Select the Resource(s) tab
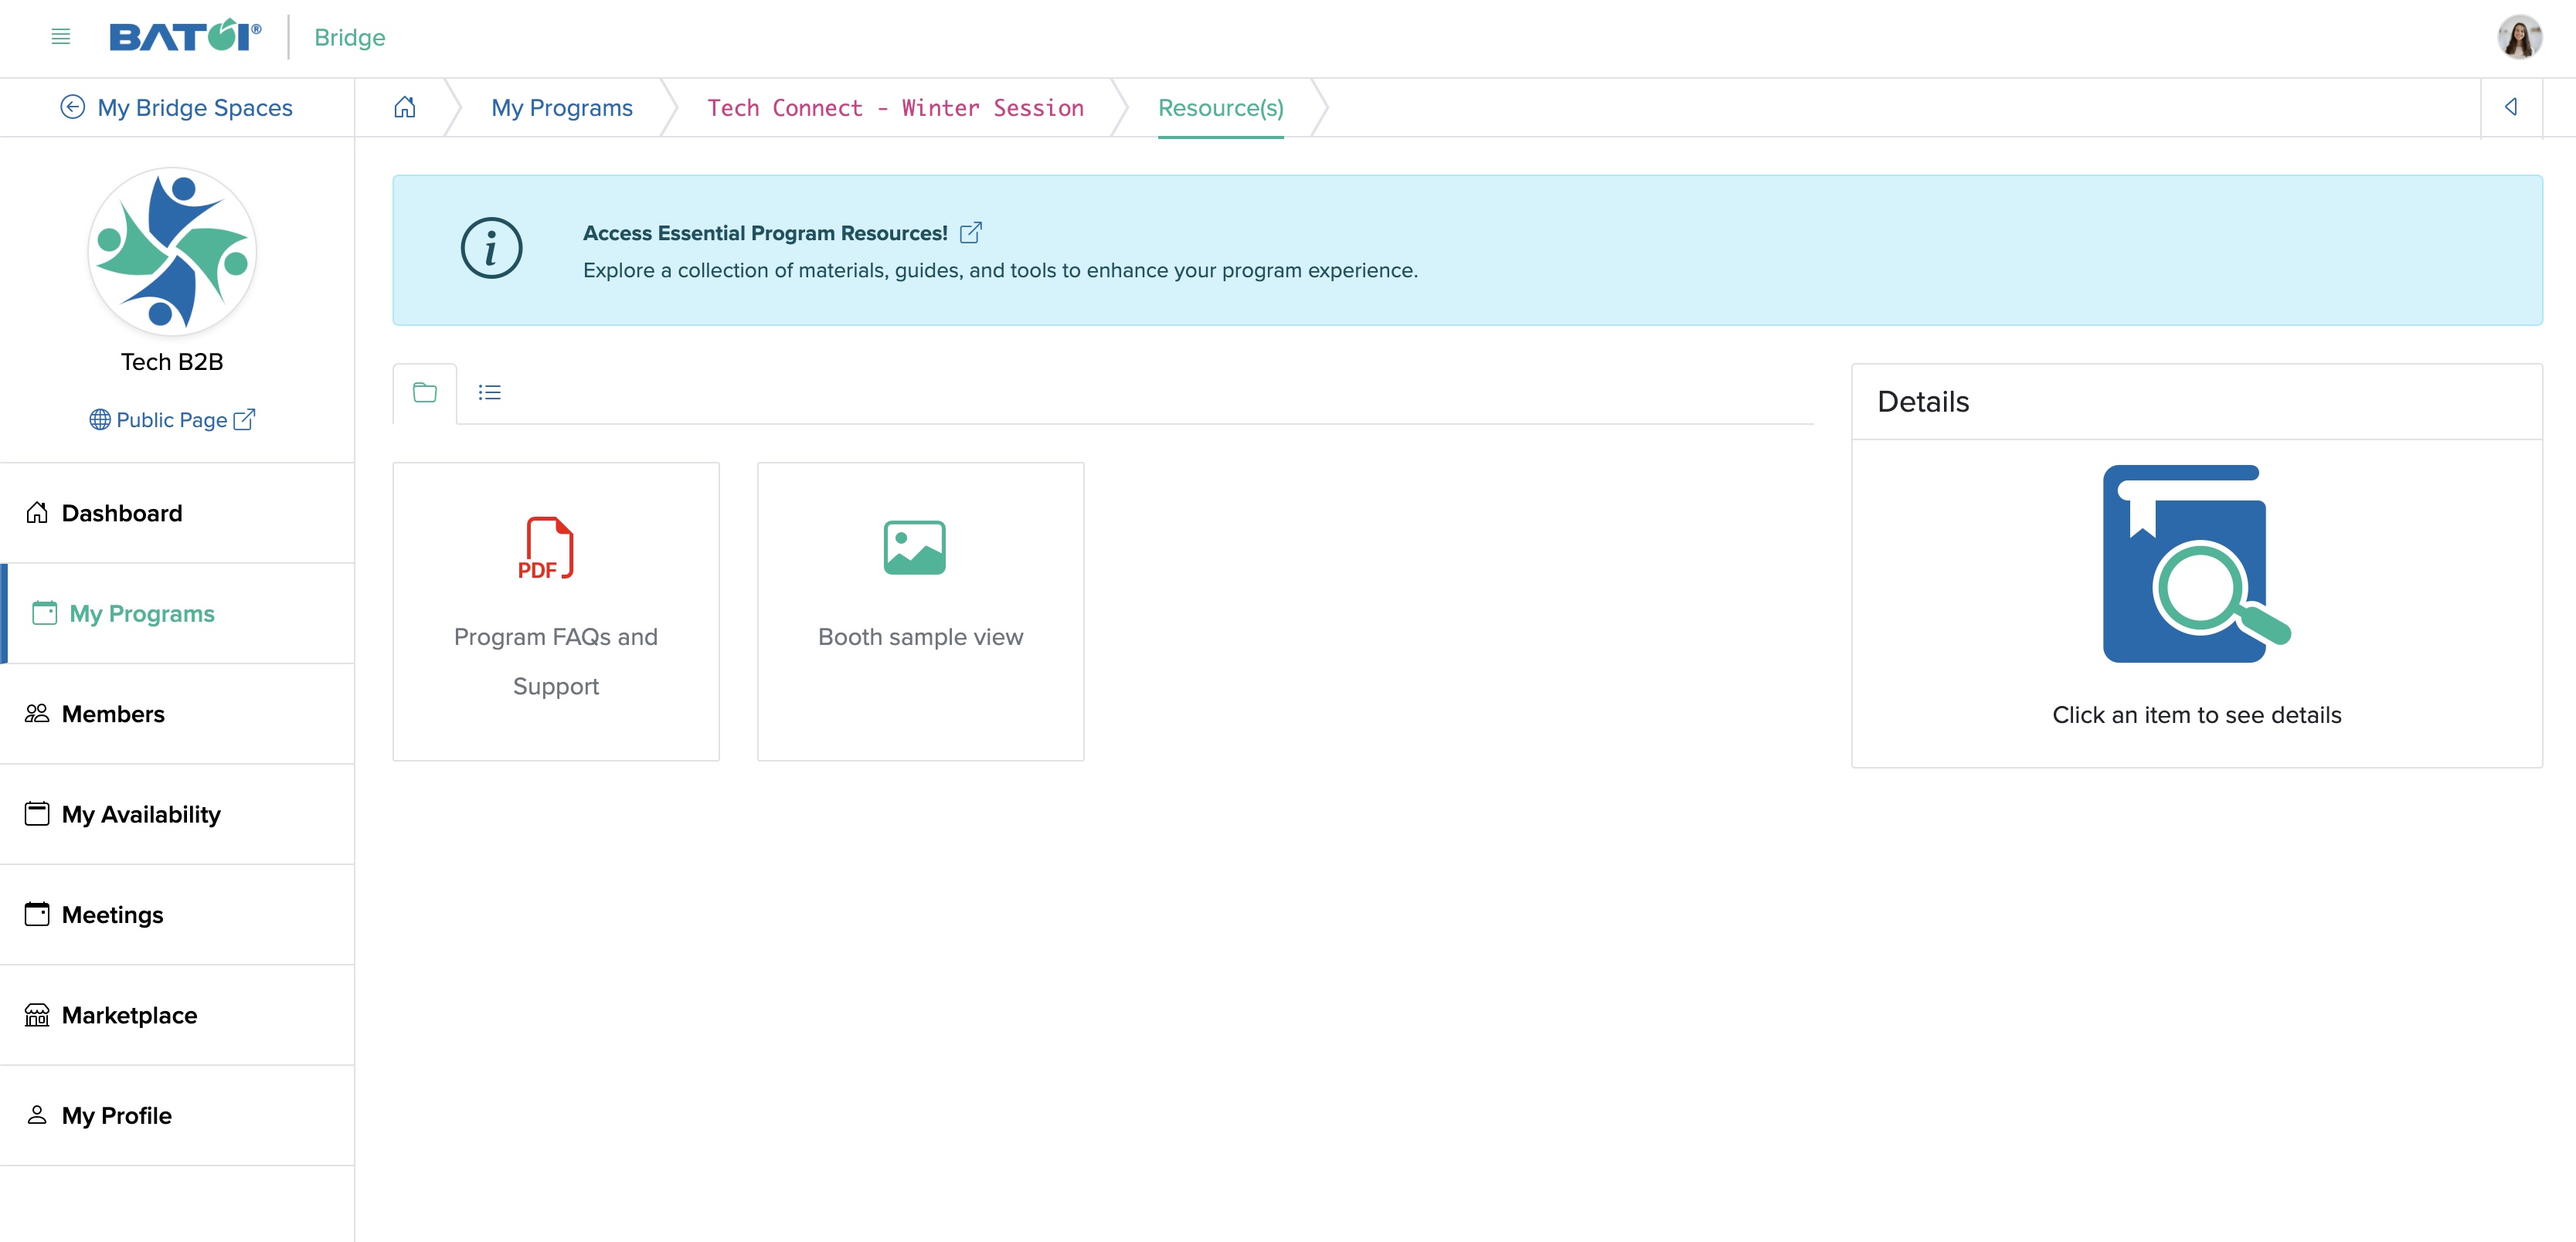2576x1242 pixels. tap(1222, 107)
